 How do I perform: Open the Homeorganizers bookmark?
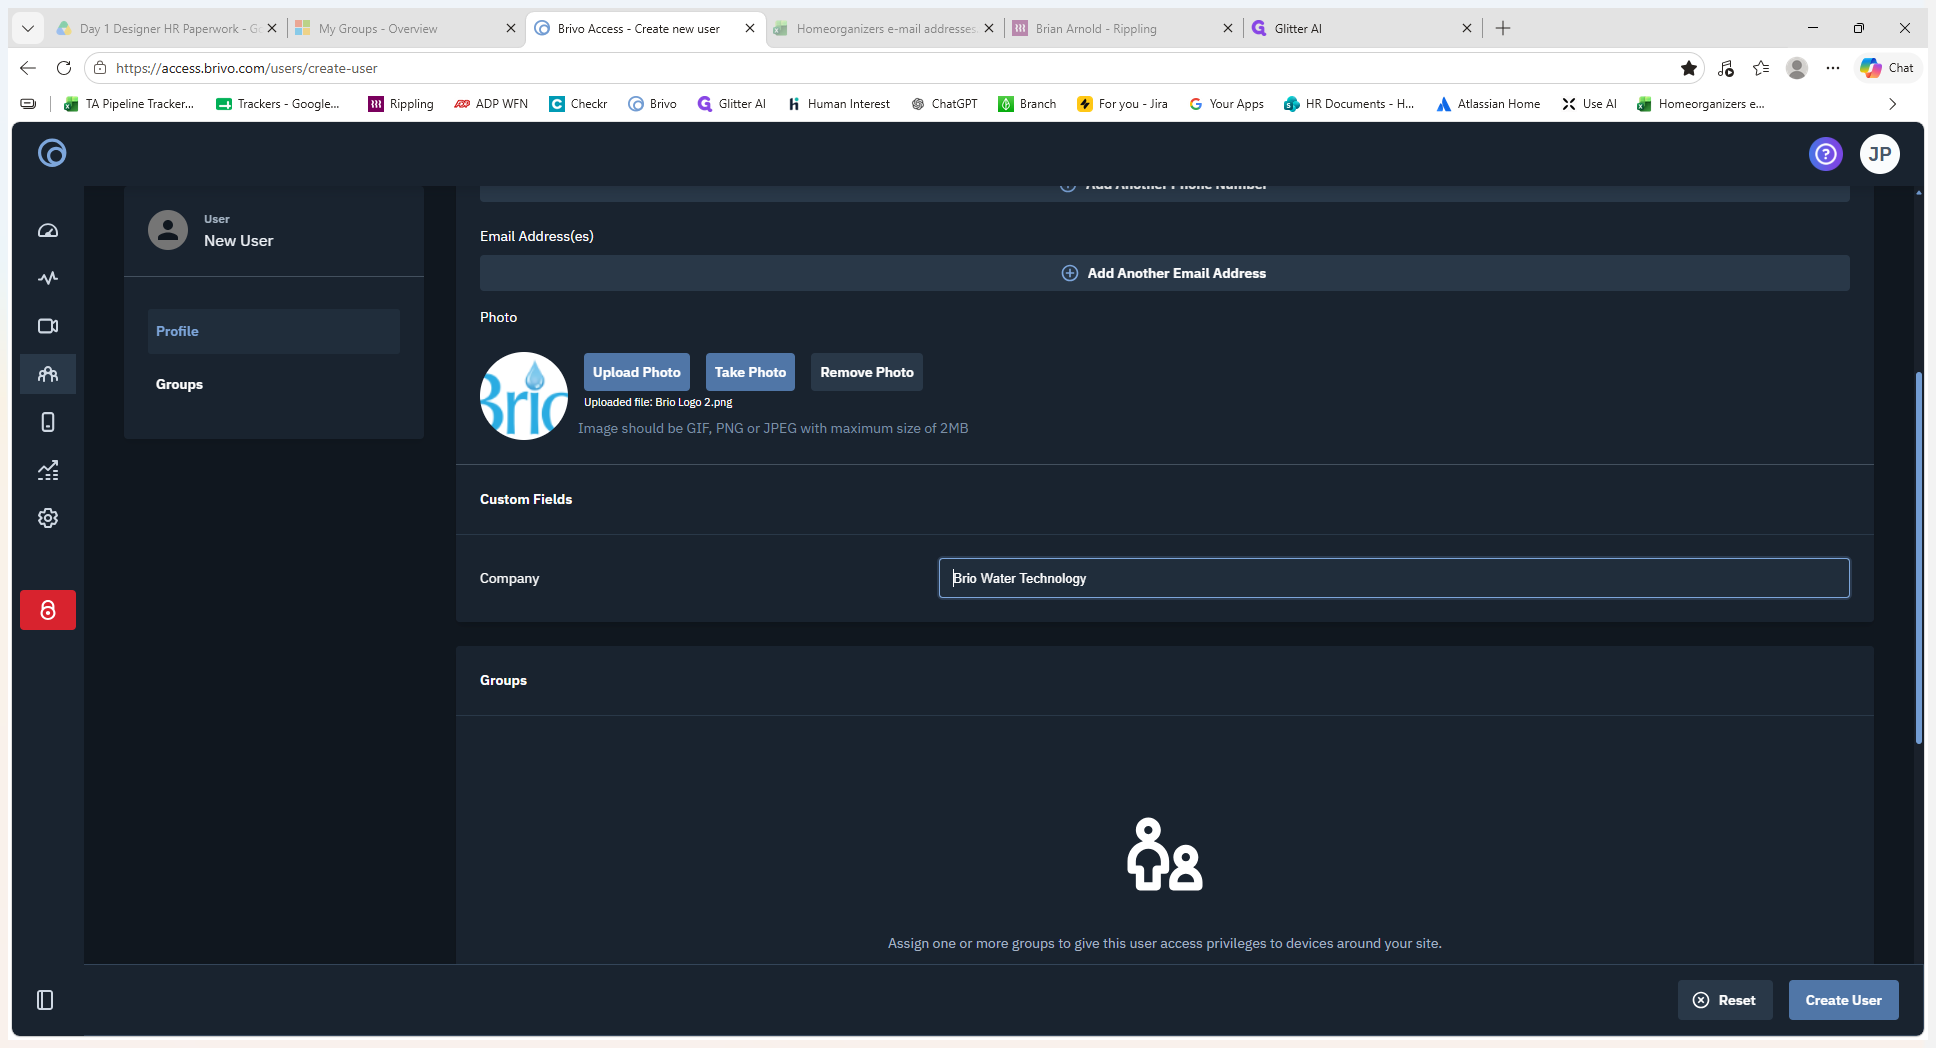[x=1700, y=104]
